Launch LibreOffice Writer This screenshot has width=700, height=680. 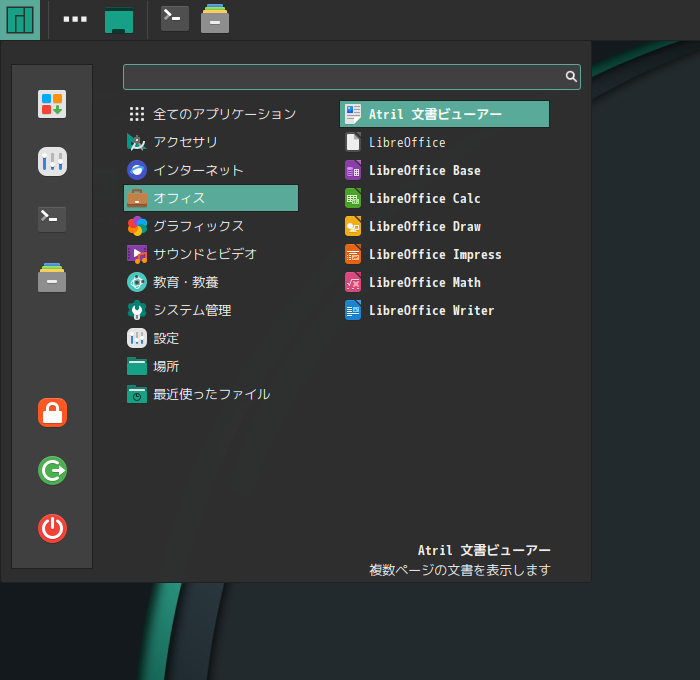[445, 310]
